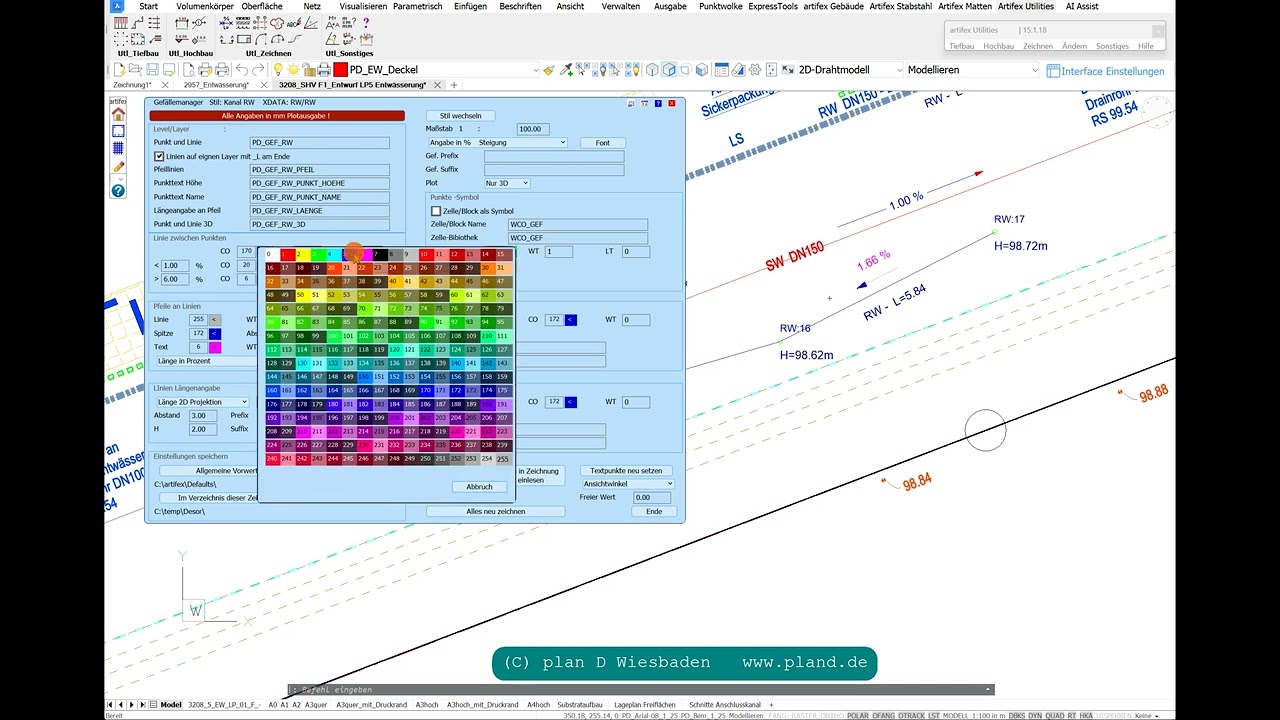Pick color swatch 10 in palette
The image size is (1280, 720).
[424, 254]
